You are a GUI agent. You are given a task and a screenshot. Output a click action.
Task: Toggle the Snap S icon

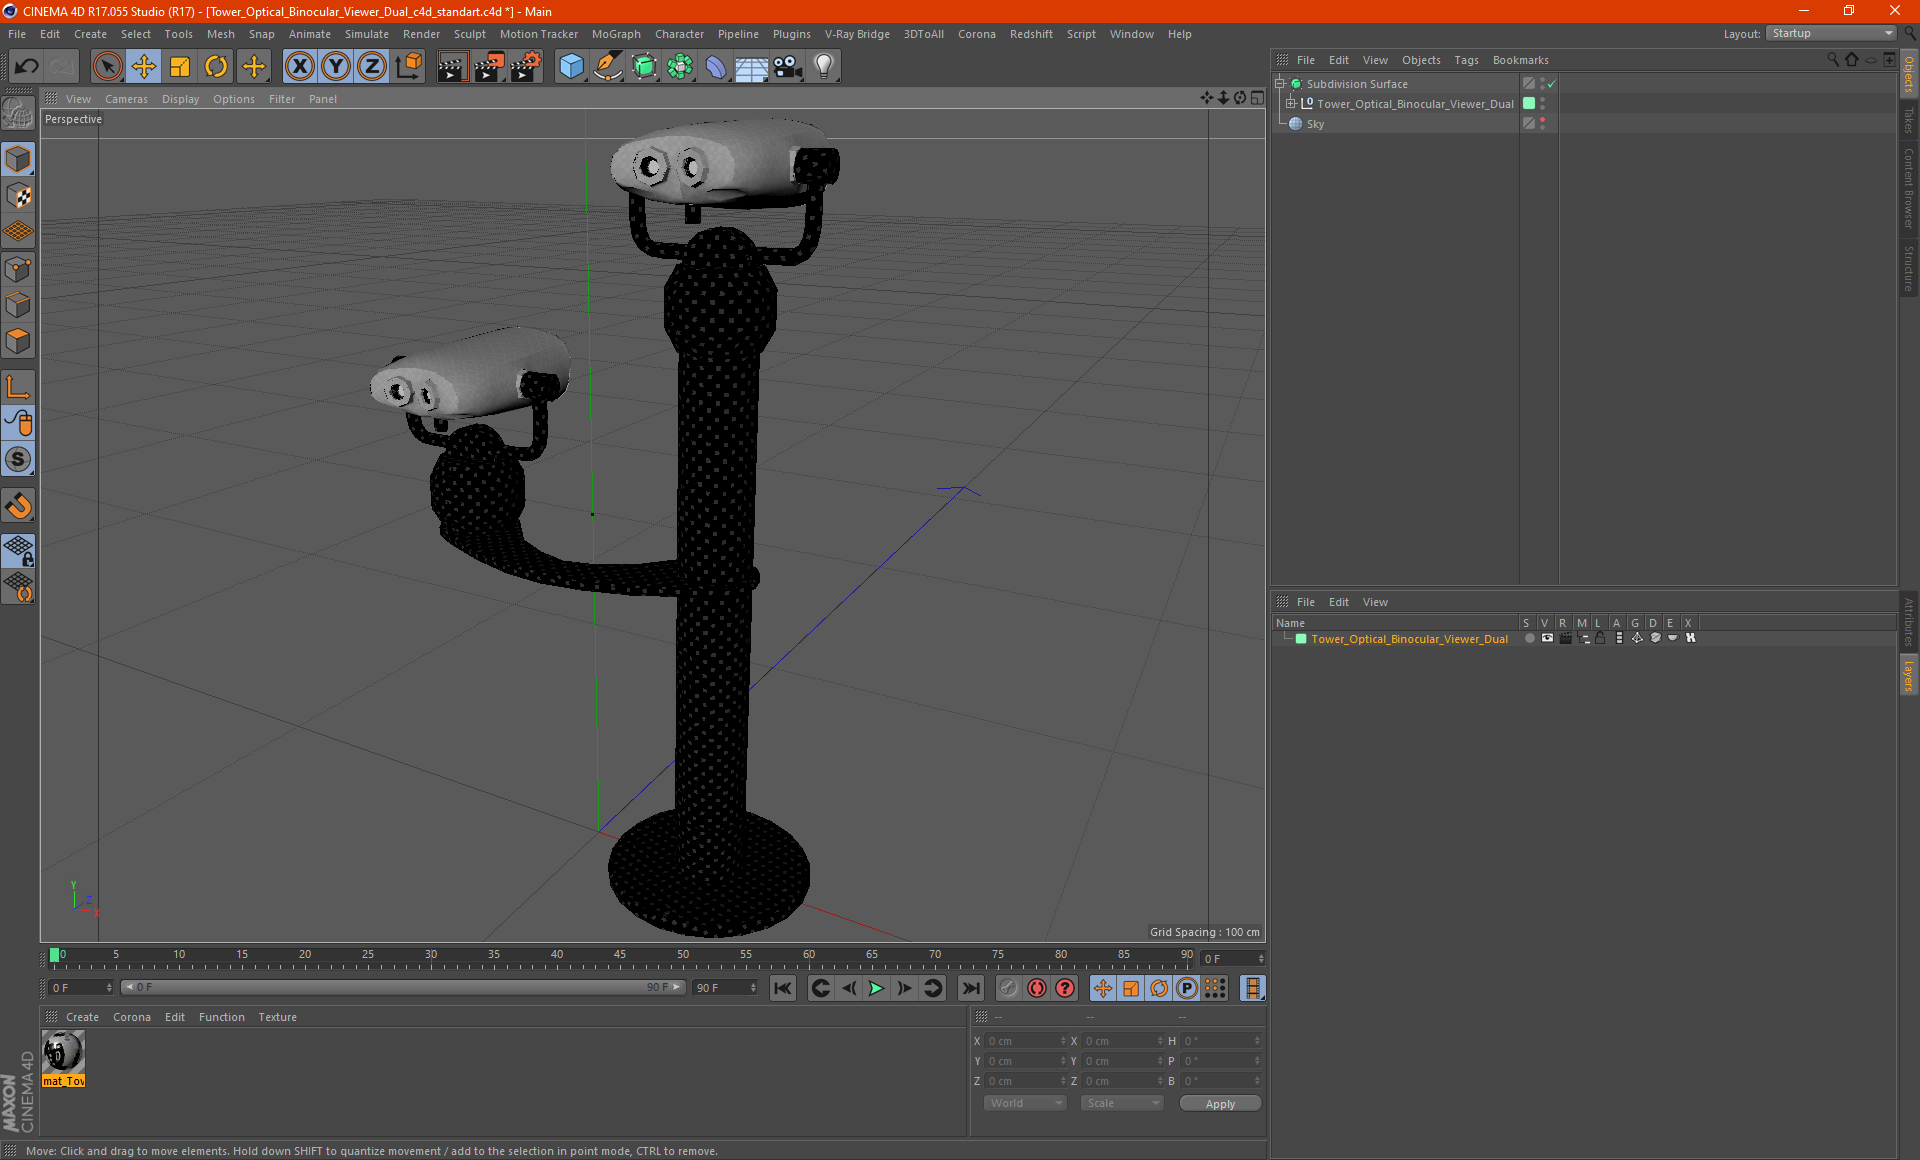[18, 460]
